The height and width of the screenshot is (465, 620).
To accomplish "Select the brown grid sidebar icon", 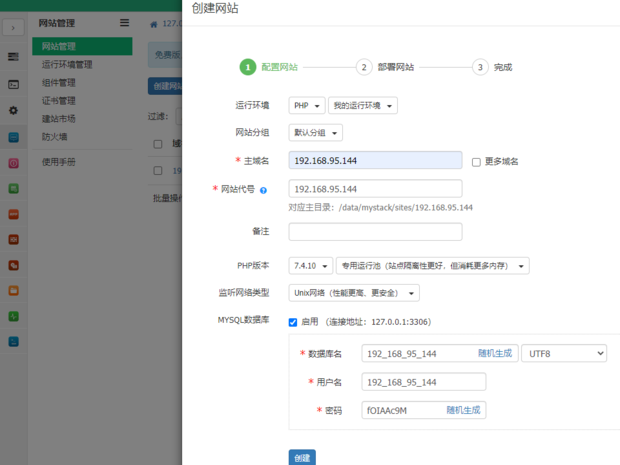I will [x=13, y=240].
